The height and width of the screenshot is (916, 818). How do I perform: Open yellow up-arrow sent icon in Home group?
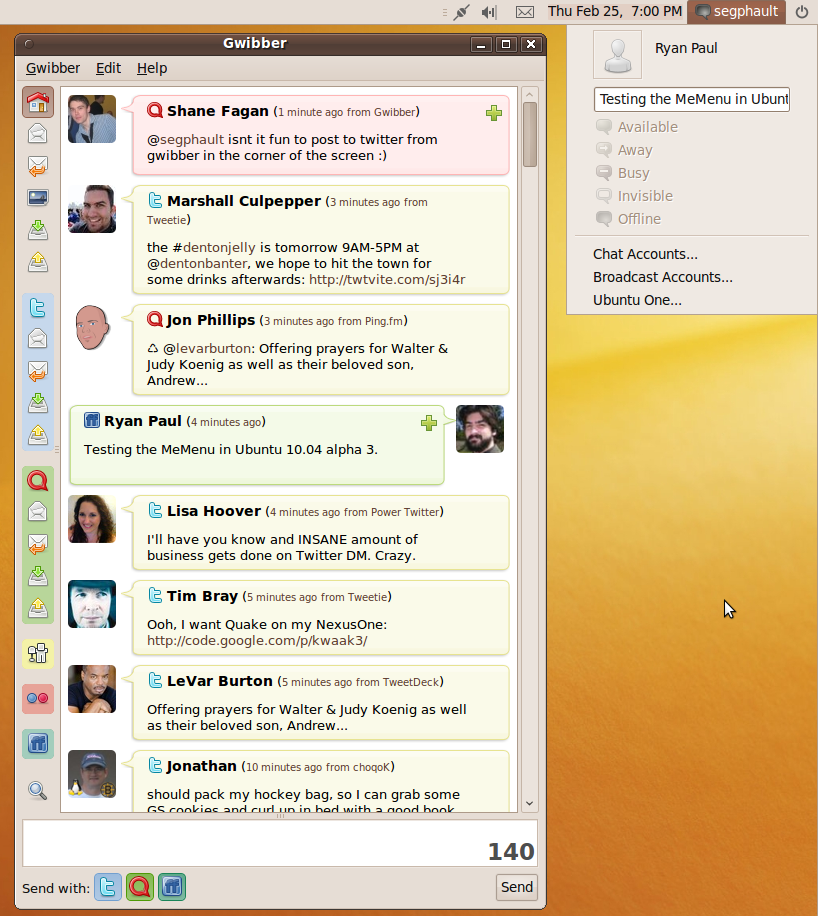point(38,262)
